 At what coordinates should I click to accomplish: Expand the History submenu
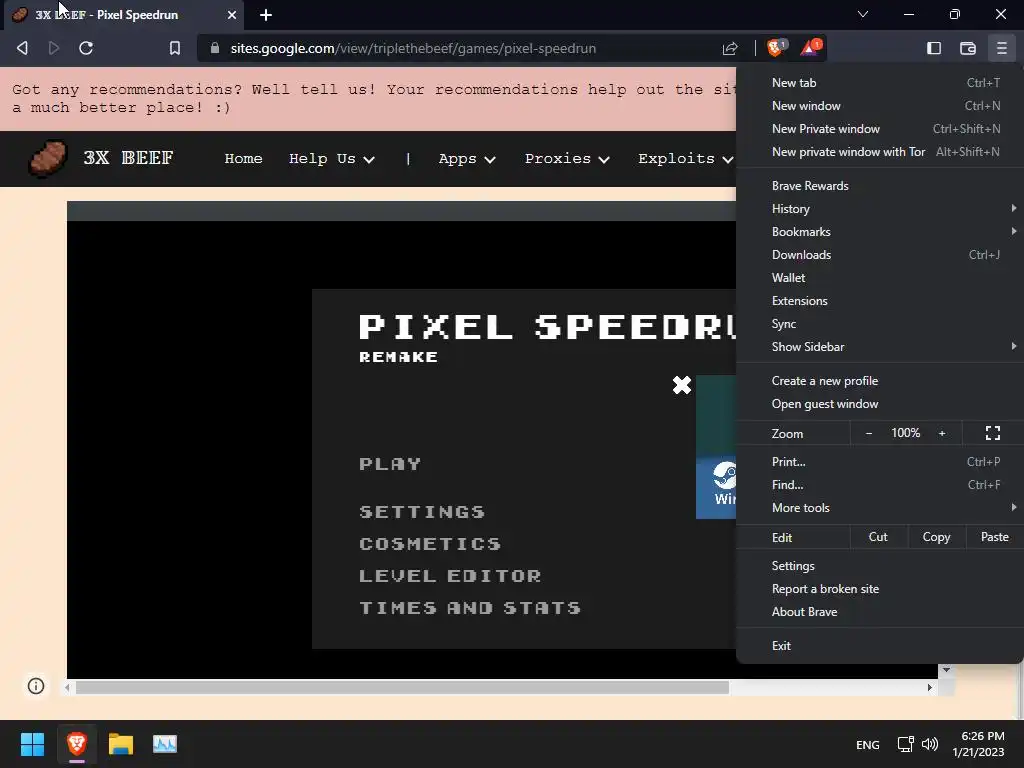pos(880,209)
